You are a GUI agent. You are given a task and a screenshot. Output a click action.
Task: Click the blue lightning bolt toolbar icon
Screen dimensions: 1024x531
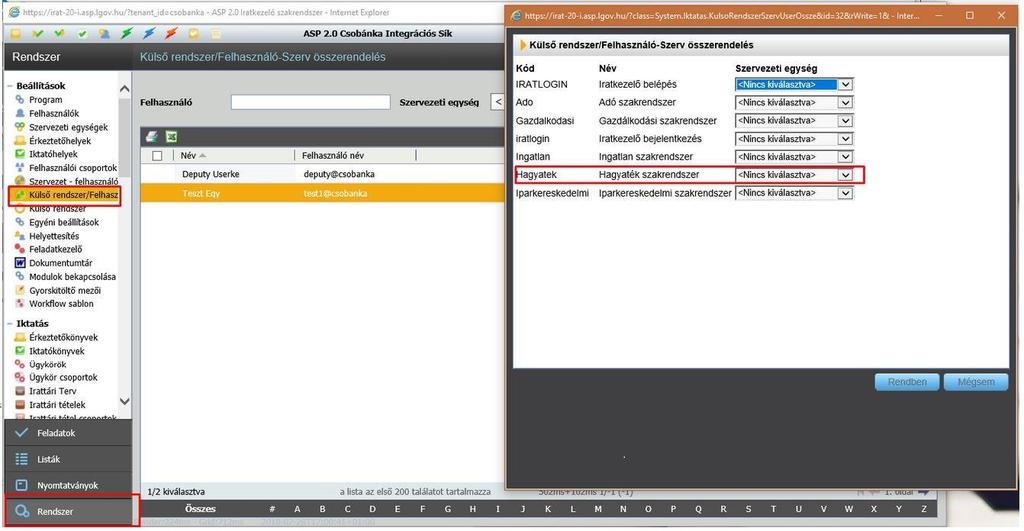coord(150,33)
